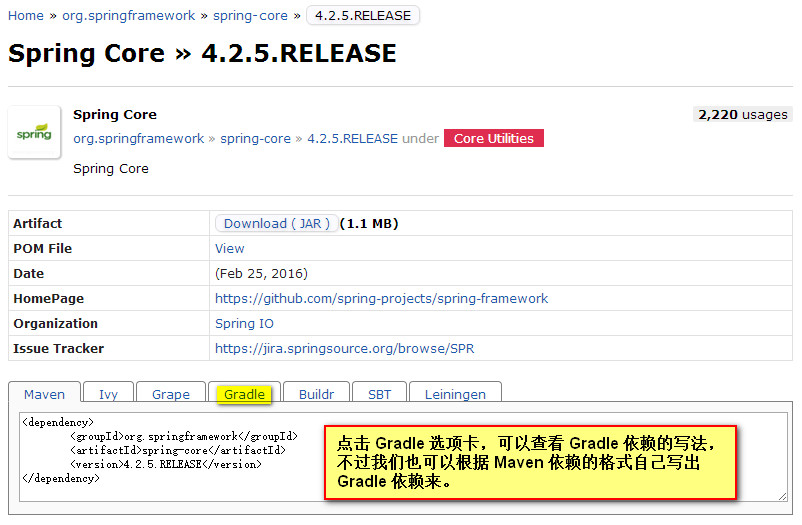802x525 pixels.
Task: View the POM file
Action: click(x=230, y=248)
